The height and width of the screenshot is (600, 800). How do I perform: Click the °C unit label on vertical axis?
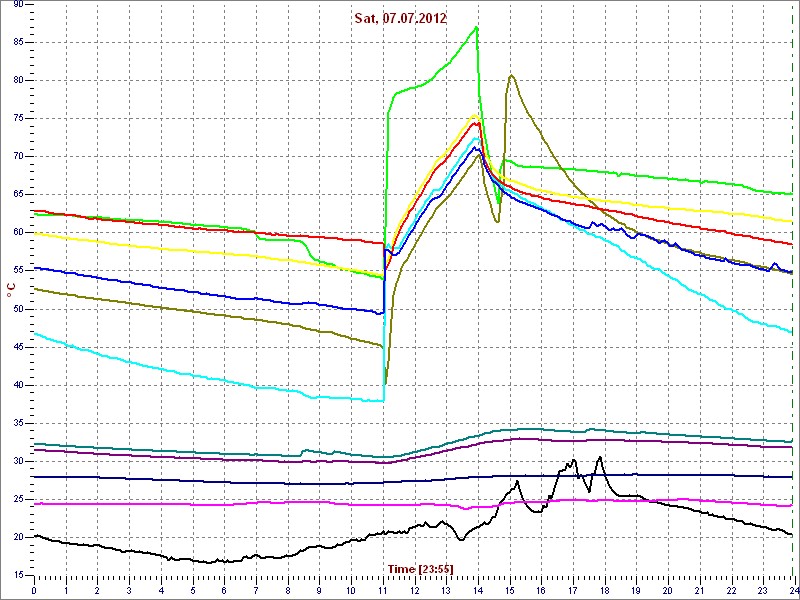click(x=11, y=291)
